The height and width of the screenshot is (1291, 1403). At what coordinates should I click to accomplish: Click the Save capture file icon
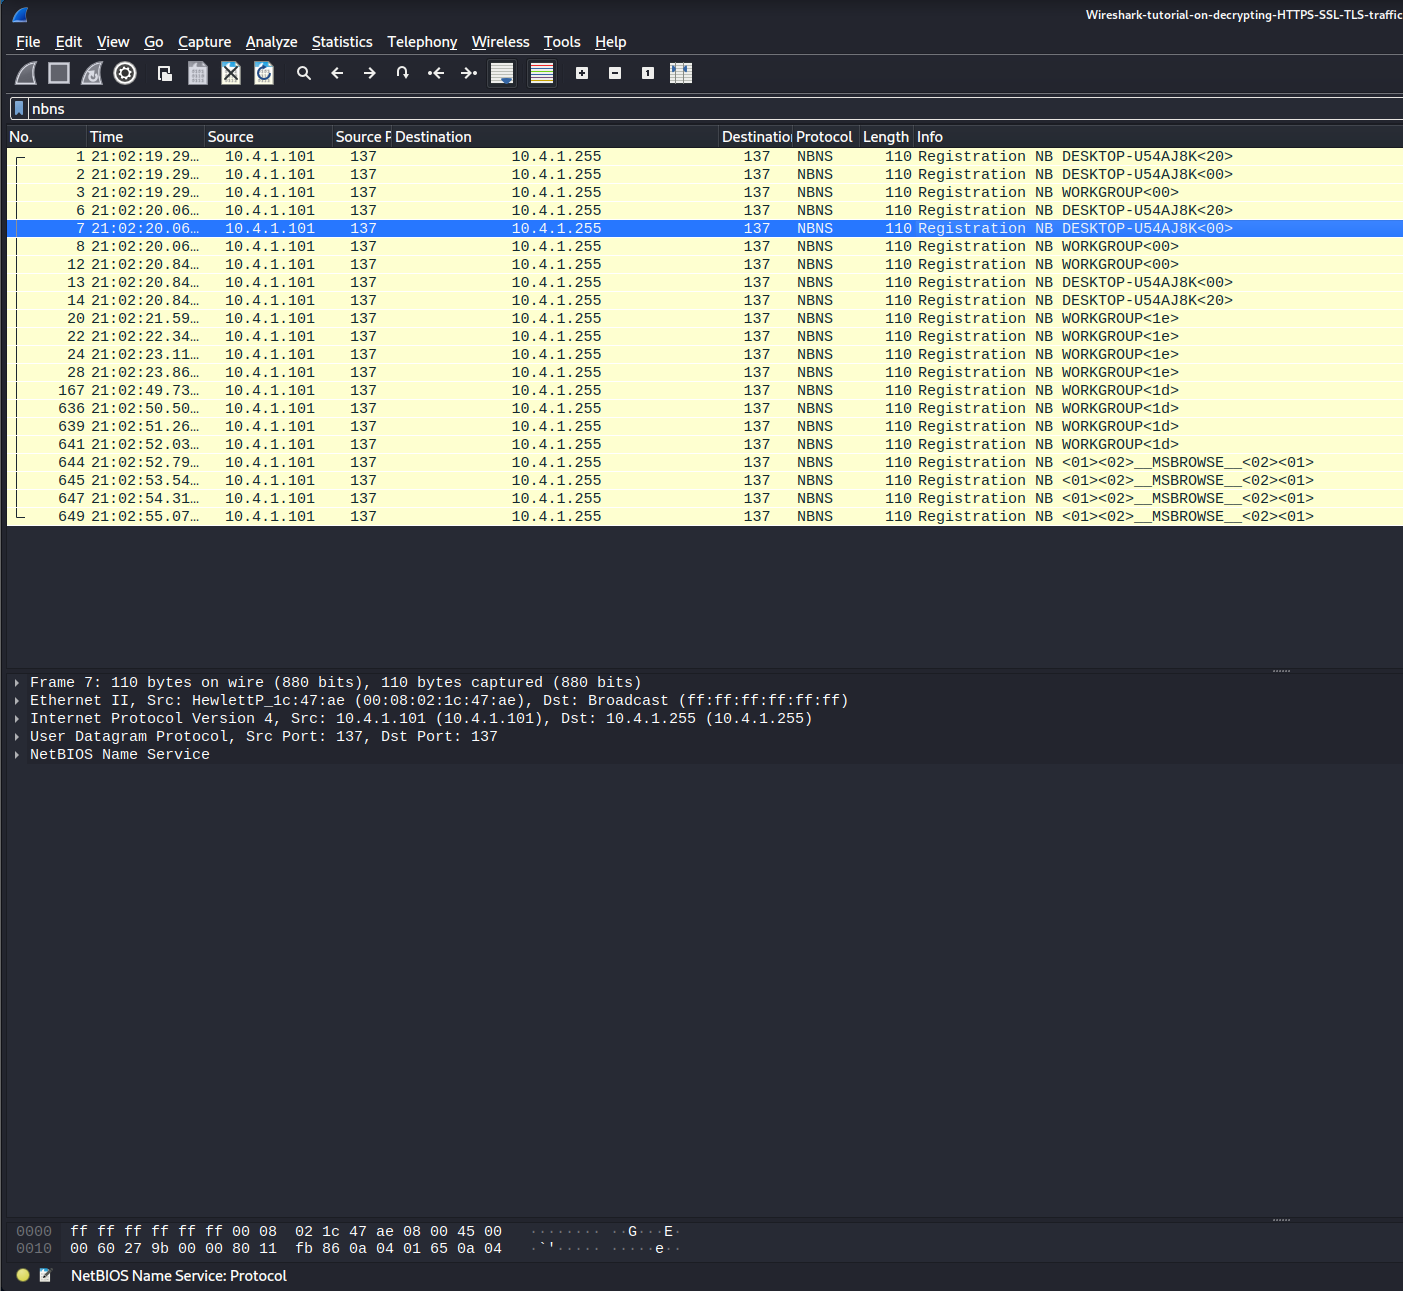(198, 73)
